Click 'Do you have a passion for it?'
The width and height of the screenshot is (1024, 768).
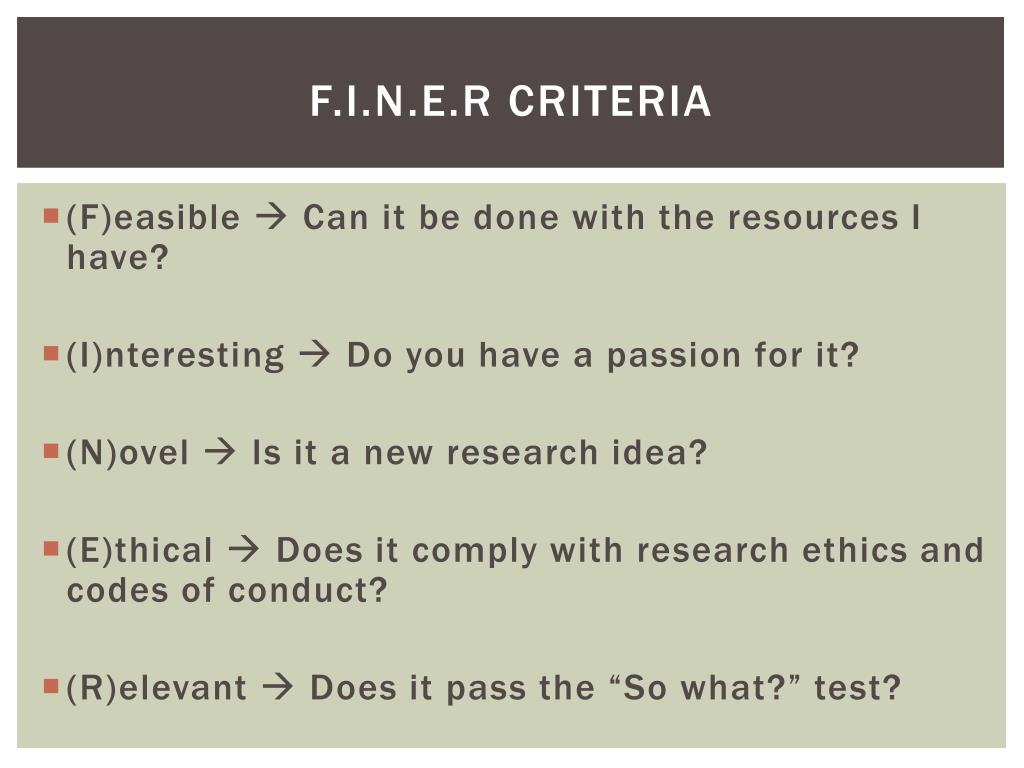(603, 357)
